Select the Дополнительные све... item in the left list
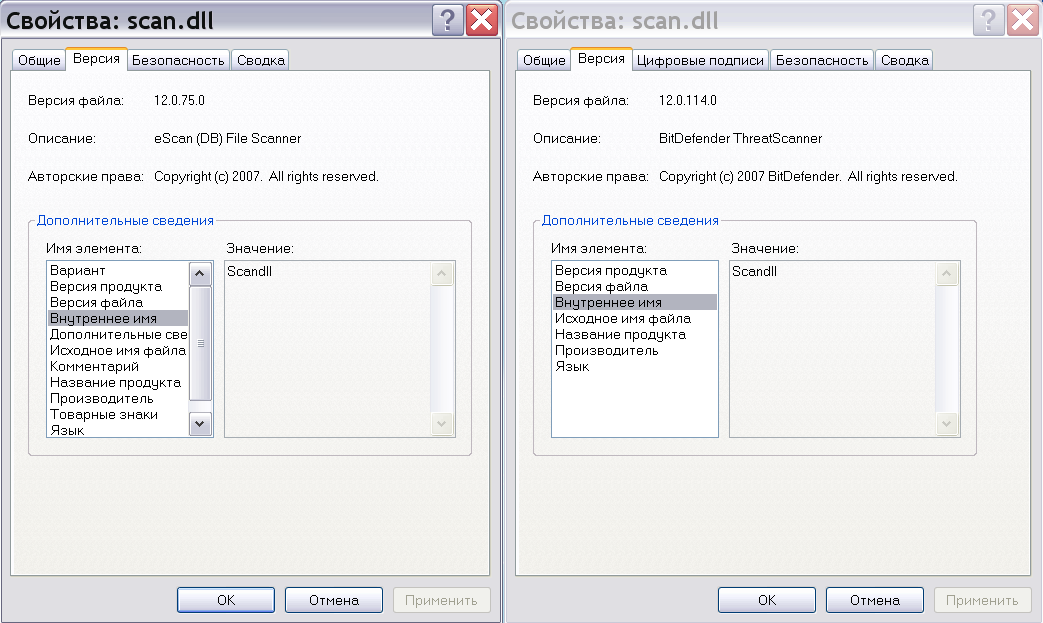The height and width of the screenshot is (623, 1043). pos(118,334)
